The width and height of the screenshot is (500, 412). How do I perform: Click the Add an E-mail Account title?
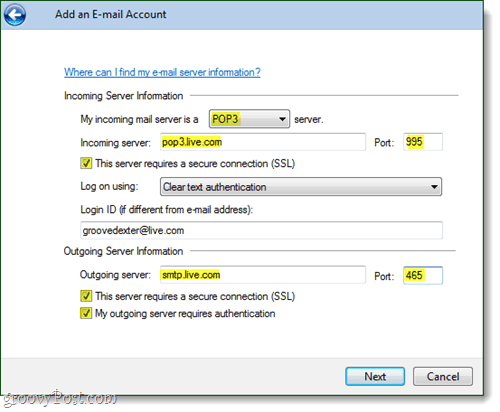[x=111, y=14]
